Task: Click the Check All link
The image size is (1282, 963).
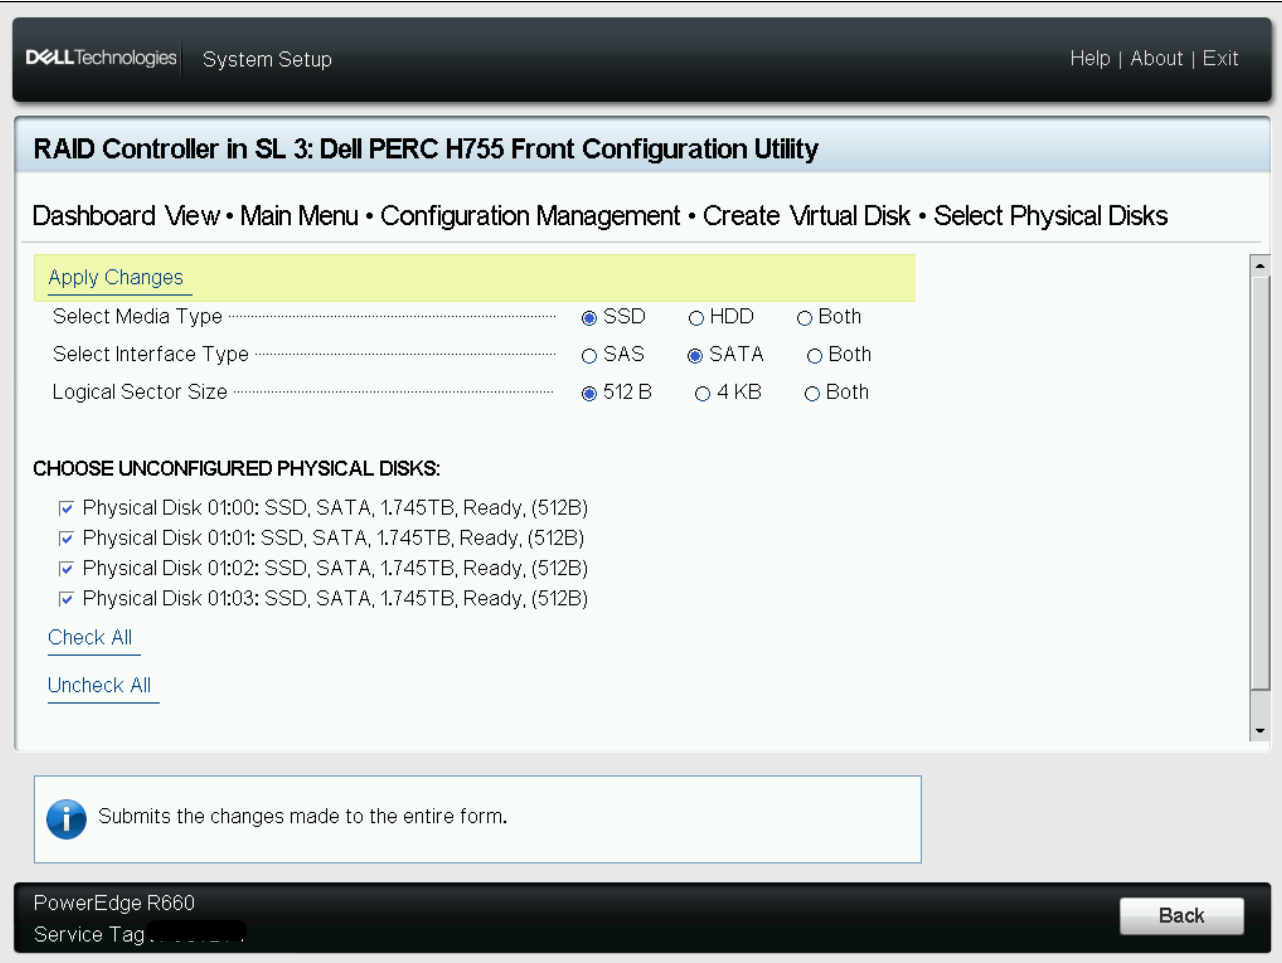Action: click(x=90, y=637)
